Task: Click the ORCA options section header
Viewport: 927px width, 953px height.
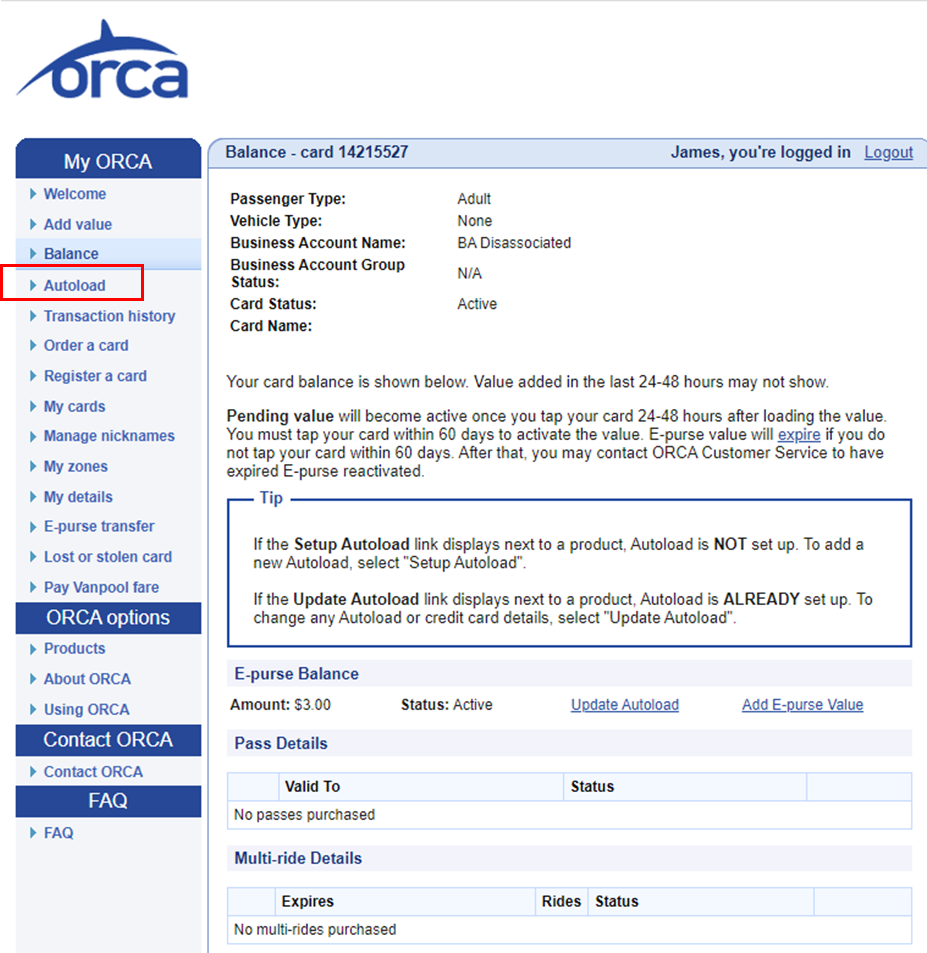Action: point(108,618)
